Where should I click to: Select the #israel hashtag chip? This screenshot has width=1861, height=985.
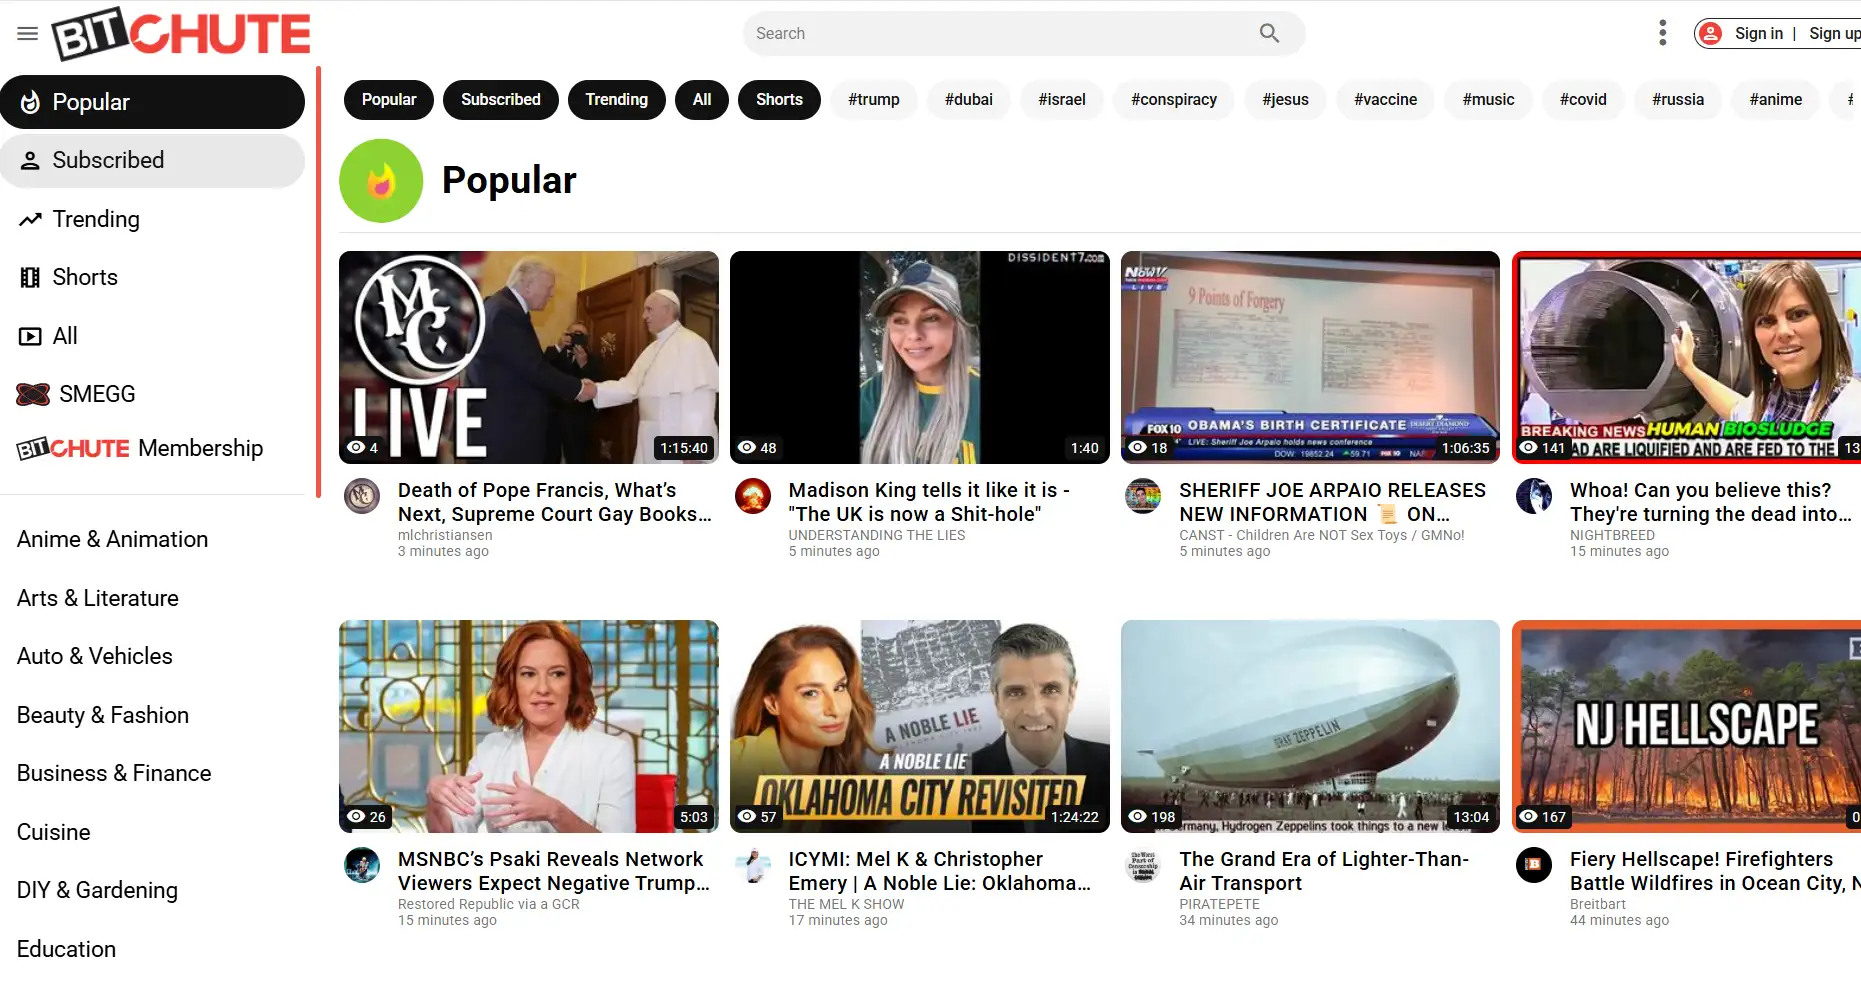1062,100
